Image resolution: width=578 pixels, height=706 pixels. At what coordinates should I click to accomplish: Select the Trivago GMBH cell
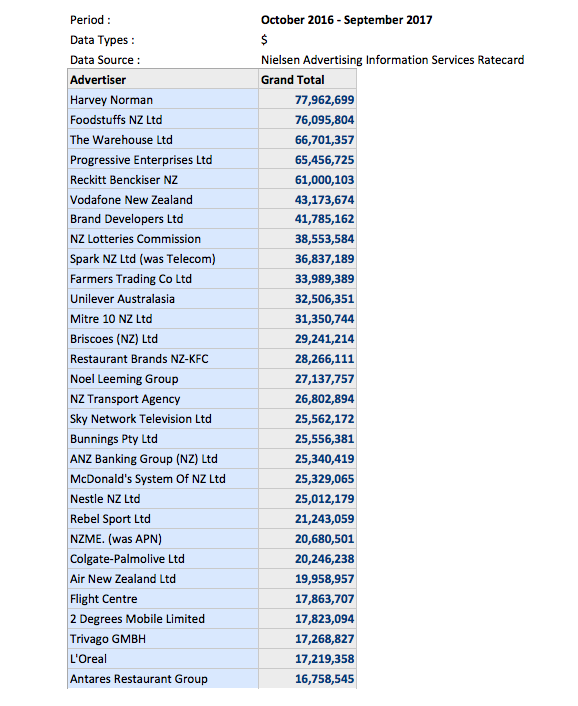pyautogui.click(x=163, y=638)
